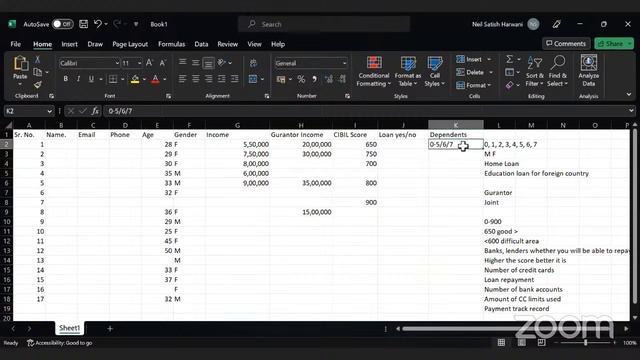Click Merge & Center icon
Screen dimensions: 640x360
253,79
